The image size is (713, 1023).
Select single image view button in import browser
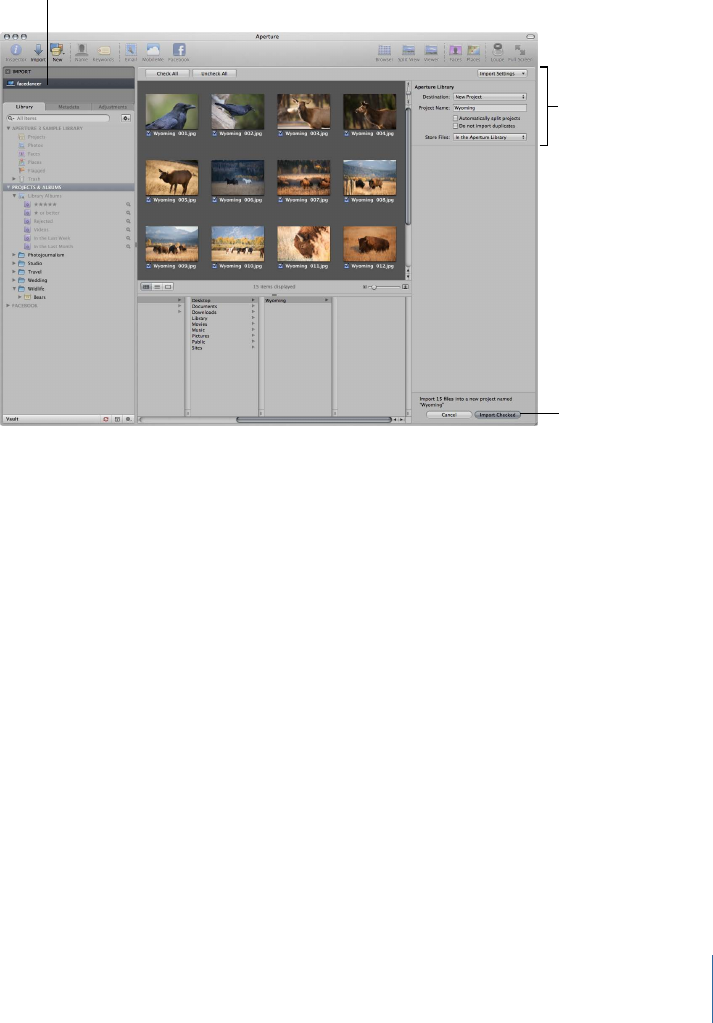(x=168, y=286)
